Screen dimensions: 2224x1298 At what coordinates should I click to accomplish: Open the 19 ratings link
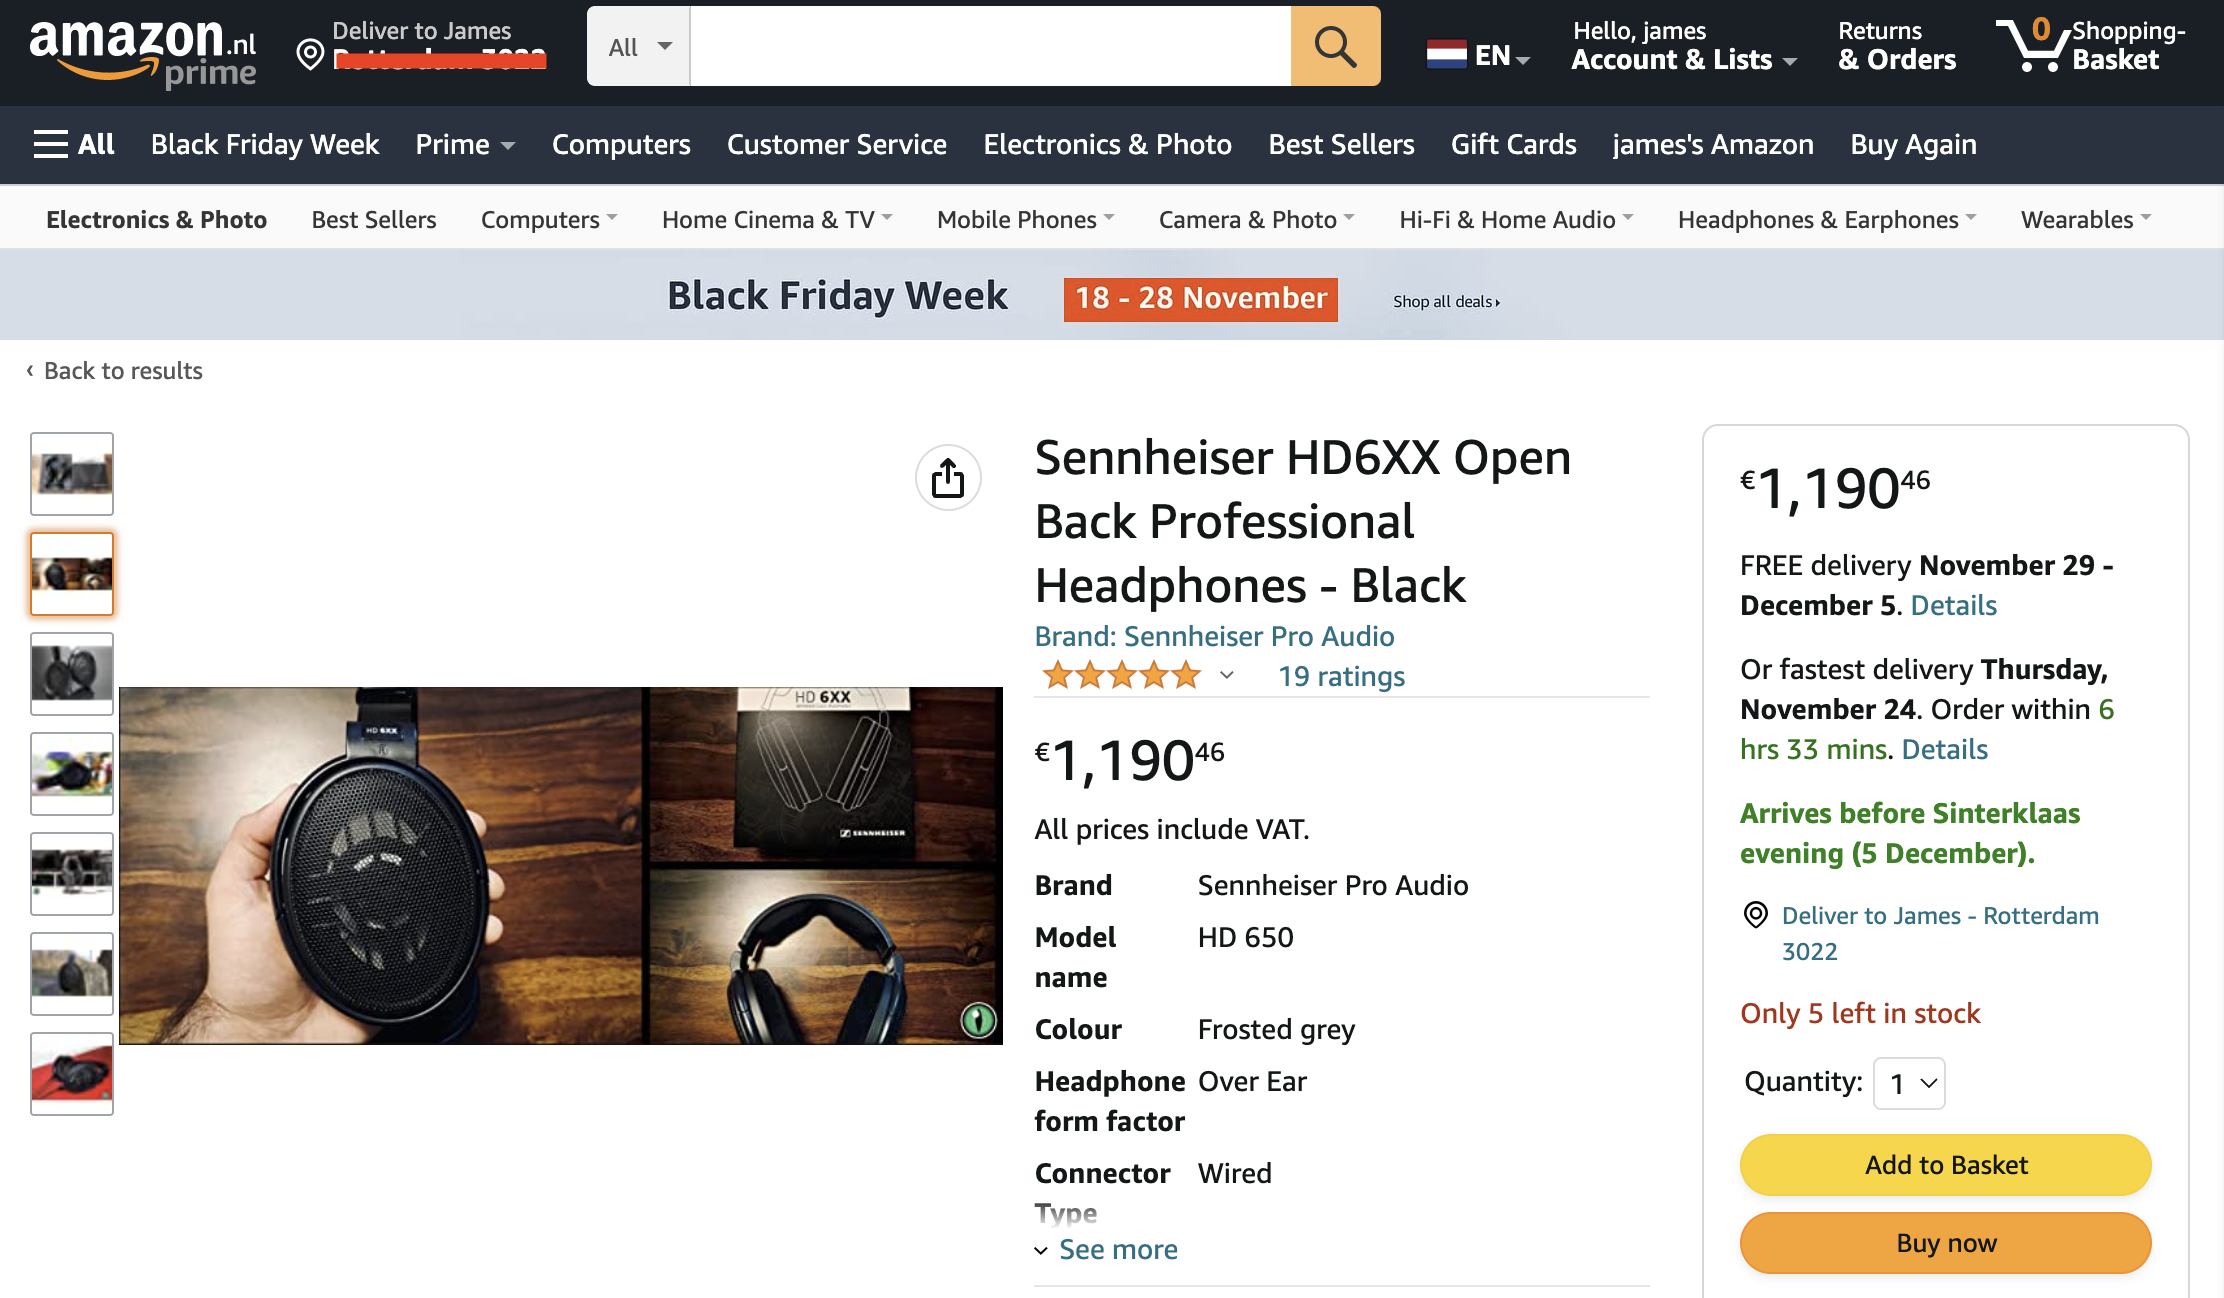1341,677
